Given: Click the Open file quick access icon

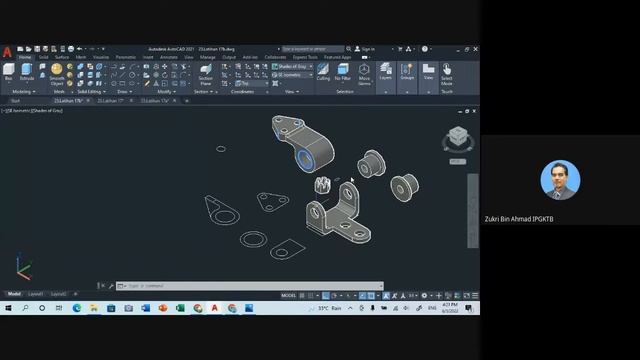Looking at the screenshot, I should [x=29, y=49].
